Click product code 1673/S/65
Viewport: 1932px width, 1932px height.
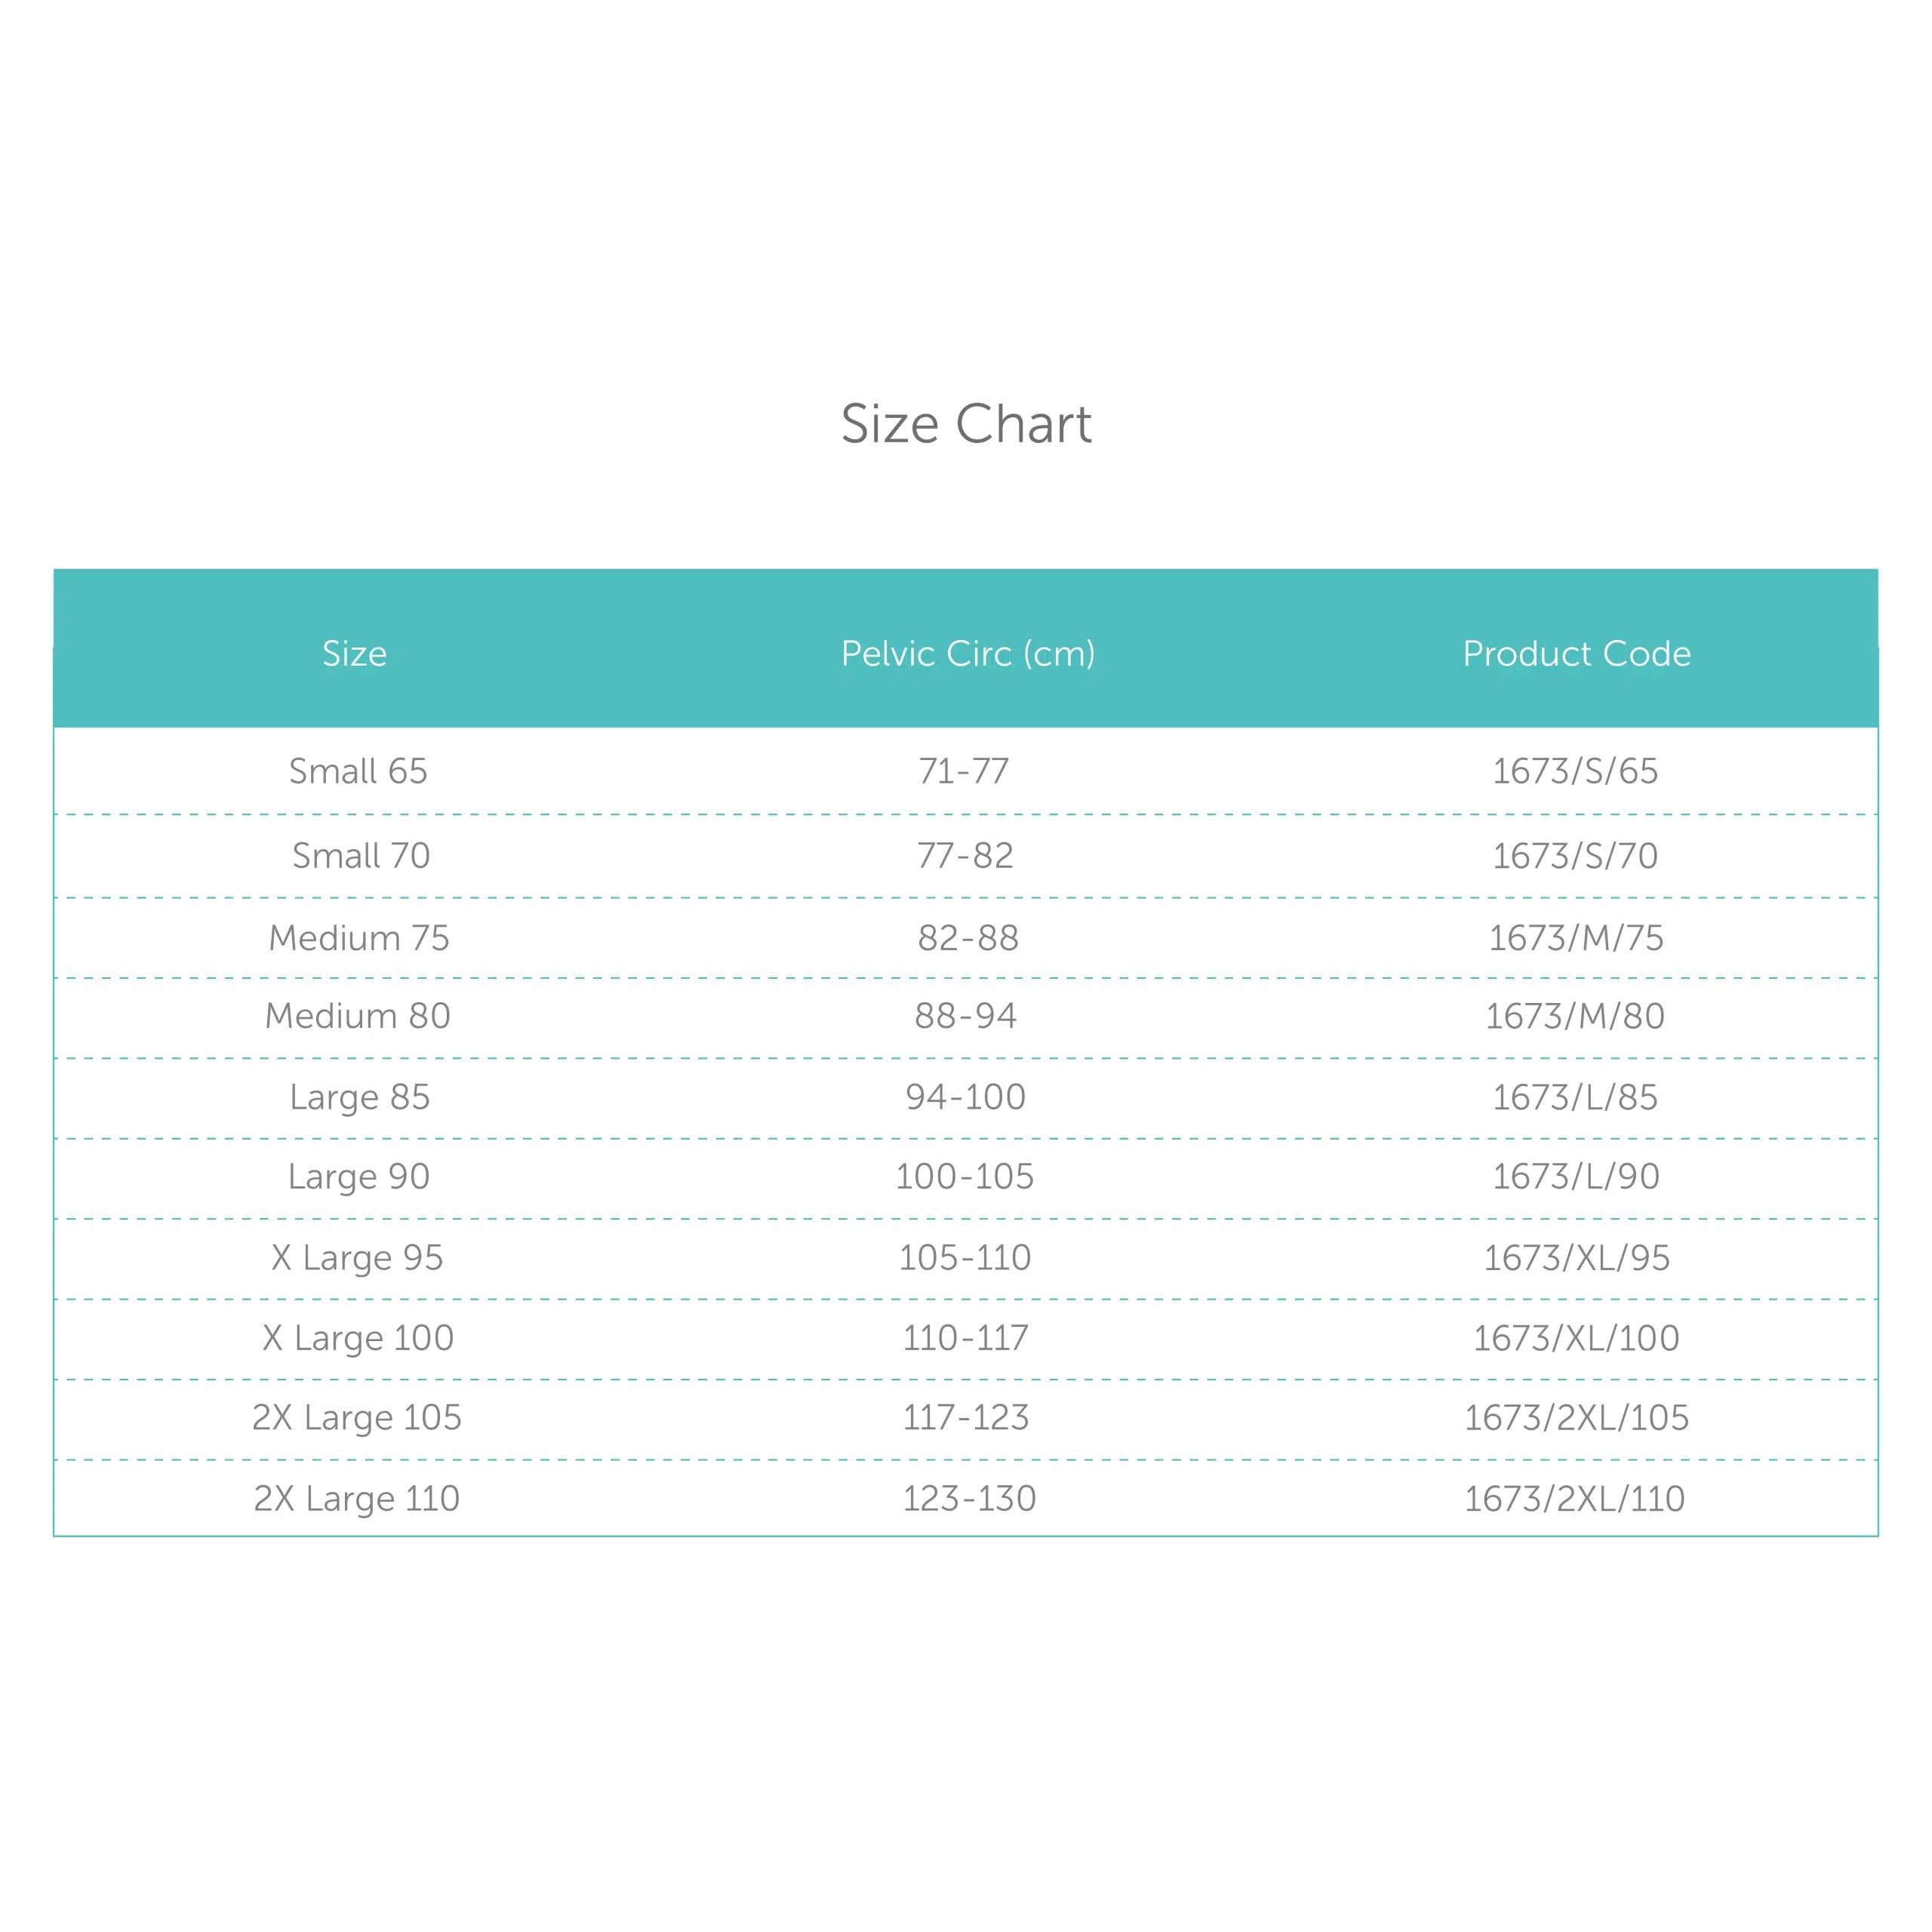[1575, 771]
